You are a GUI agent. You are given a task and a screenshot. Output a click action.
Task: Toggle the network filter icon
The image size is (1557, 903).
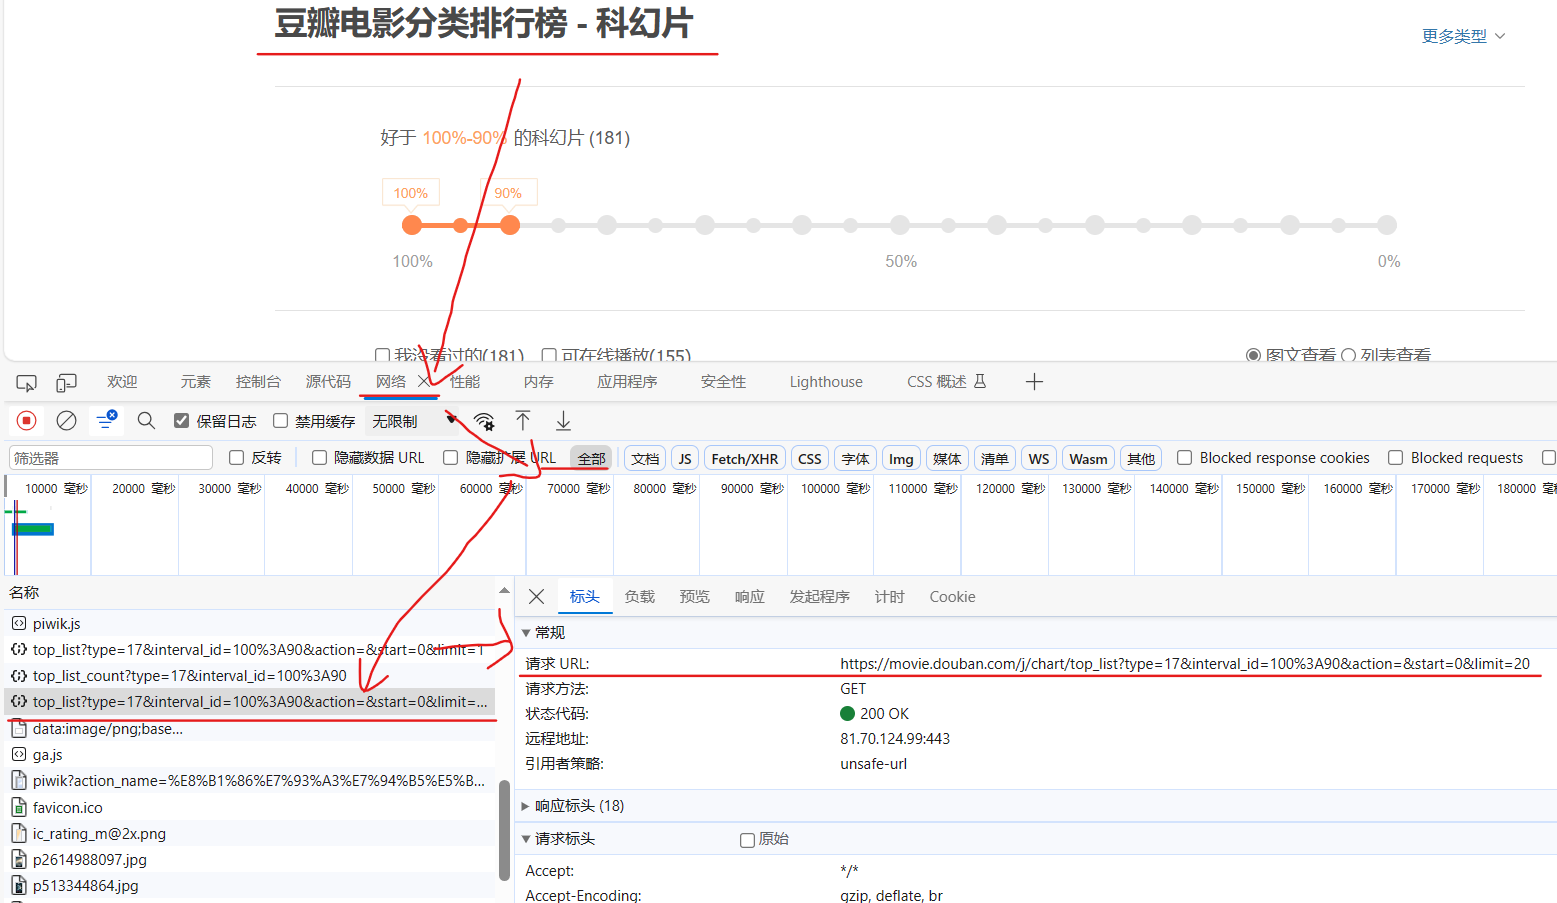click(105, 421)
